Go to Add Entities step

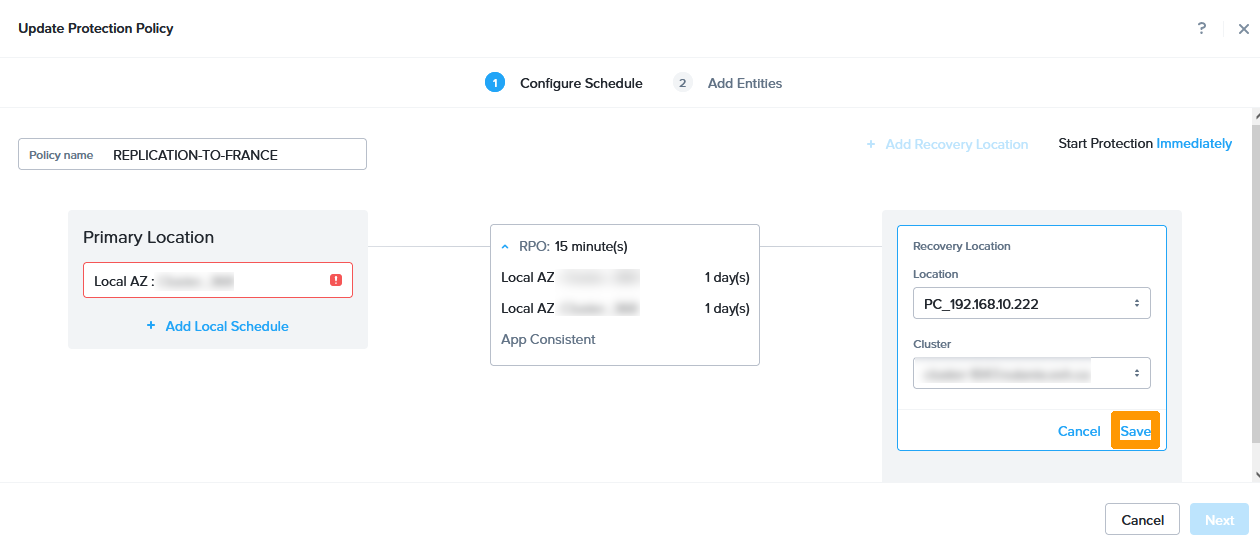pos(745,83)
